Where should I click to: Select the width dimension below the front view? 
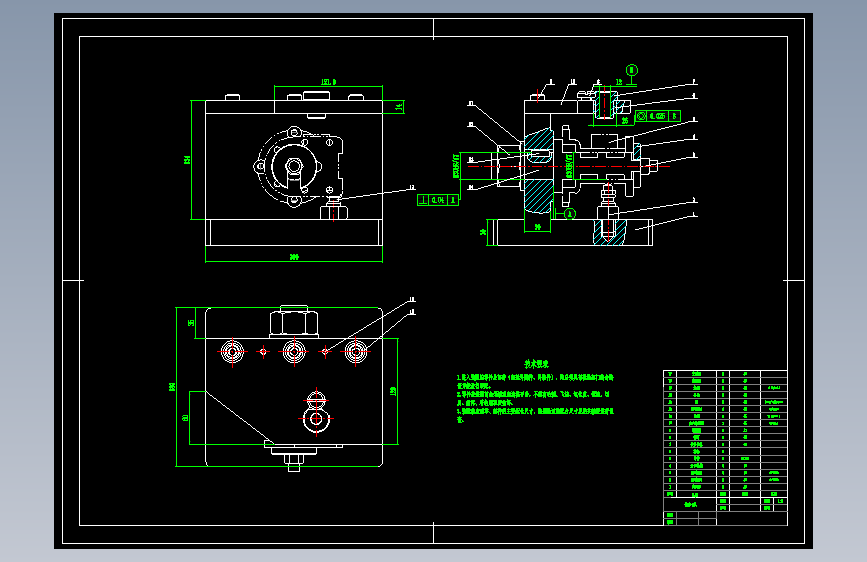[294, 257]
